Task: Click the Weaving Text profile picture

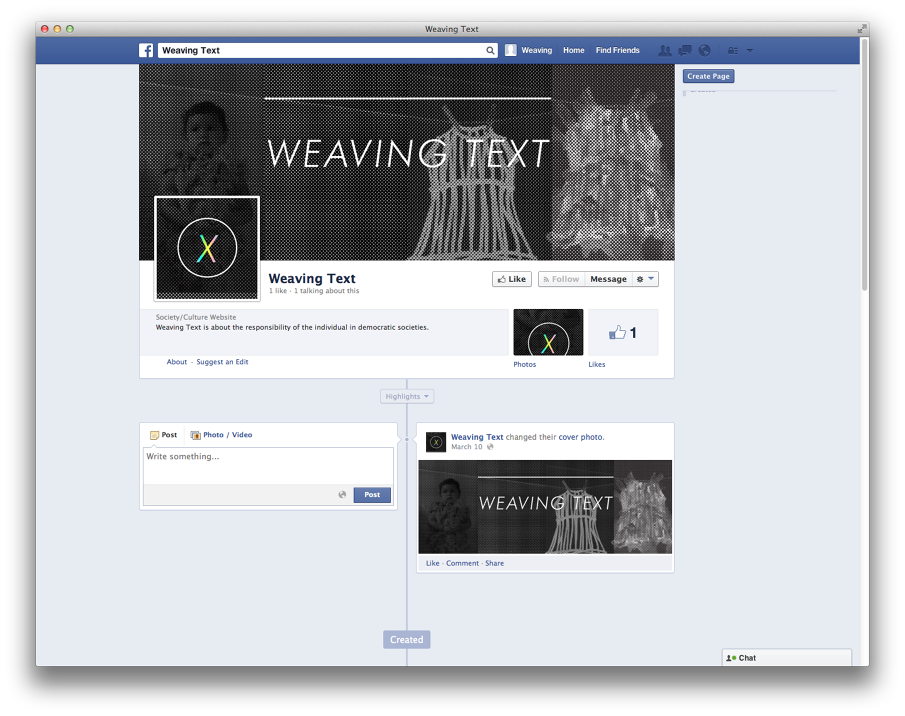Action: 207,248
